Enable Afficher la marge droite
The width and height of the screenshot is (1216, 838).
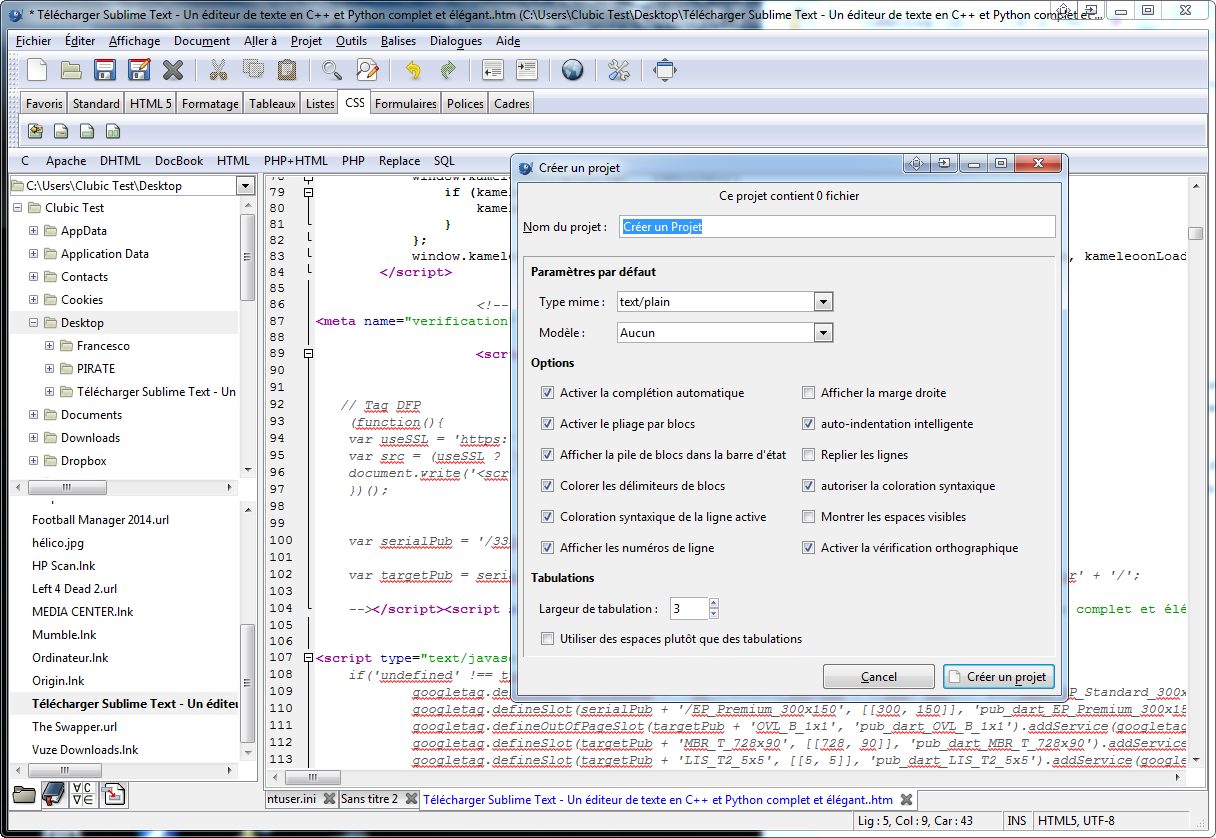tap(809, 393)
